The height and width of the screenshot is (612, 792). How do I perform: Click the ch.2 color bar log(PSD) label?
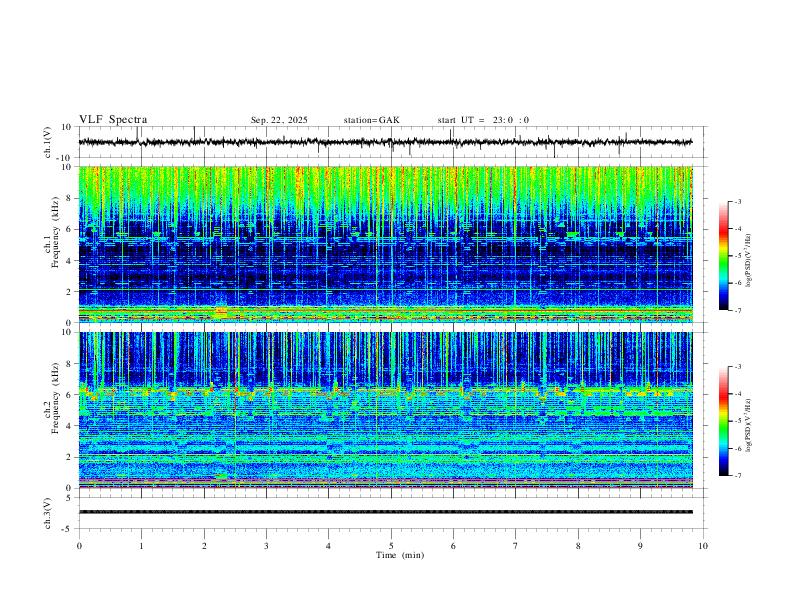pos(749,425)
